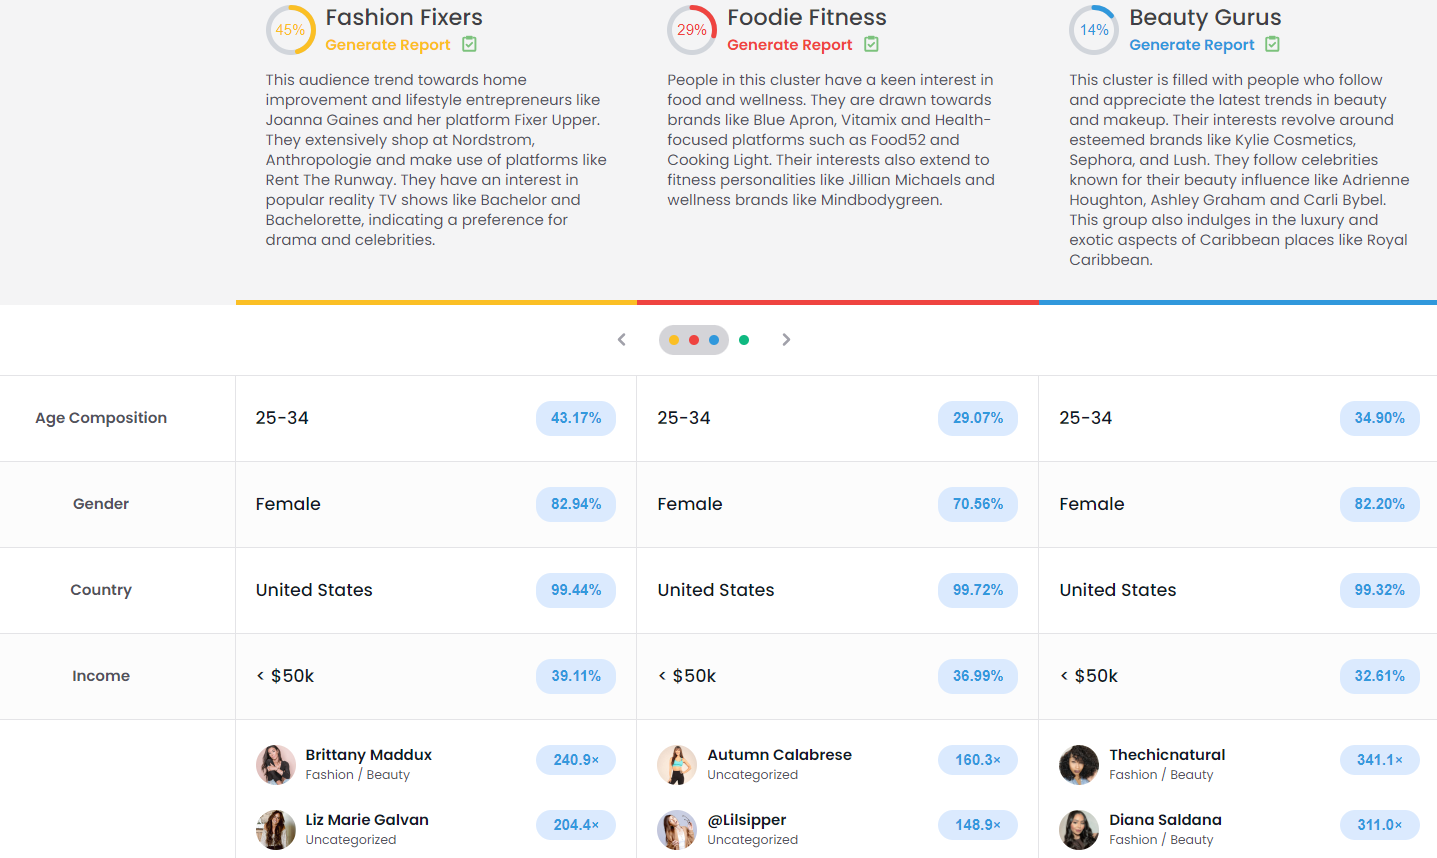Image resolution: width=1437 pixels, height=858 pixels.
Task: Click the 99.44% United States badge
Action: (x=576, y=590)
